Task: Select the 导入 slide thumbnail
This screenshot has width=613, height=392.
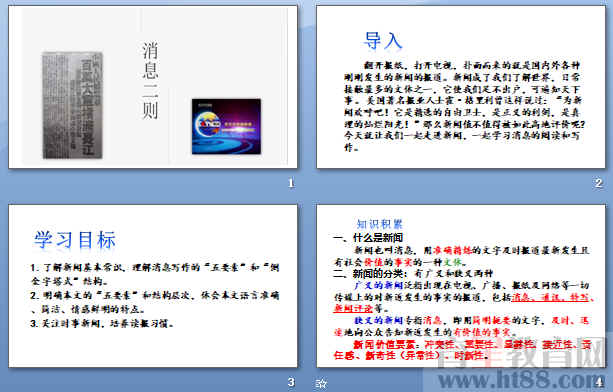Action: pyautogui.click(x=461, y=87)
